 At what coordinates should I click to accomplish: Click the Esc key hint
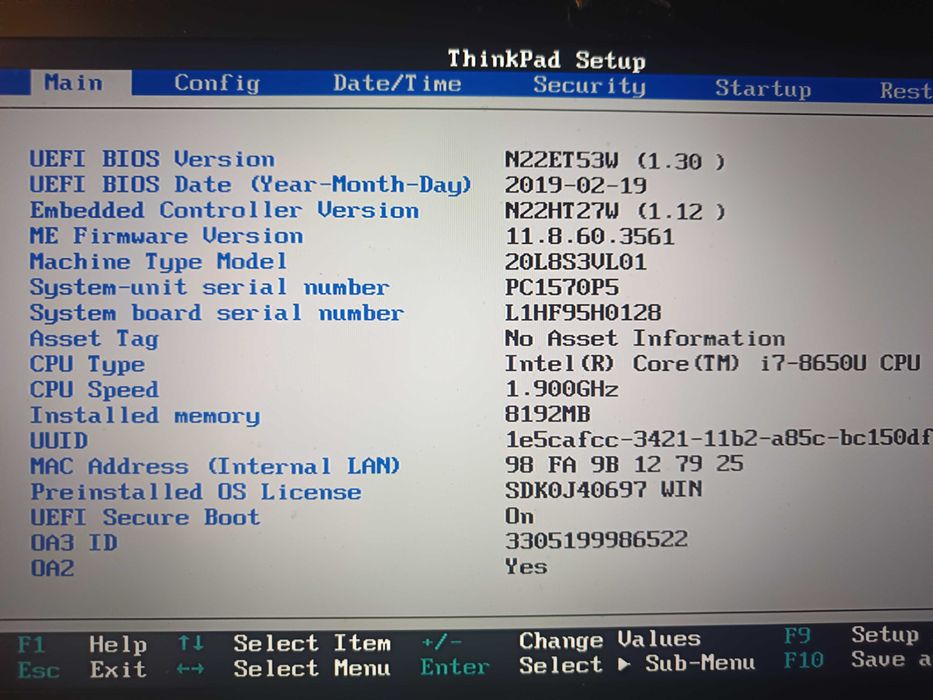pos(39,670)
